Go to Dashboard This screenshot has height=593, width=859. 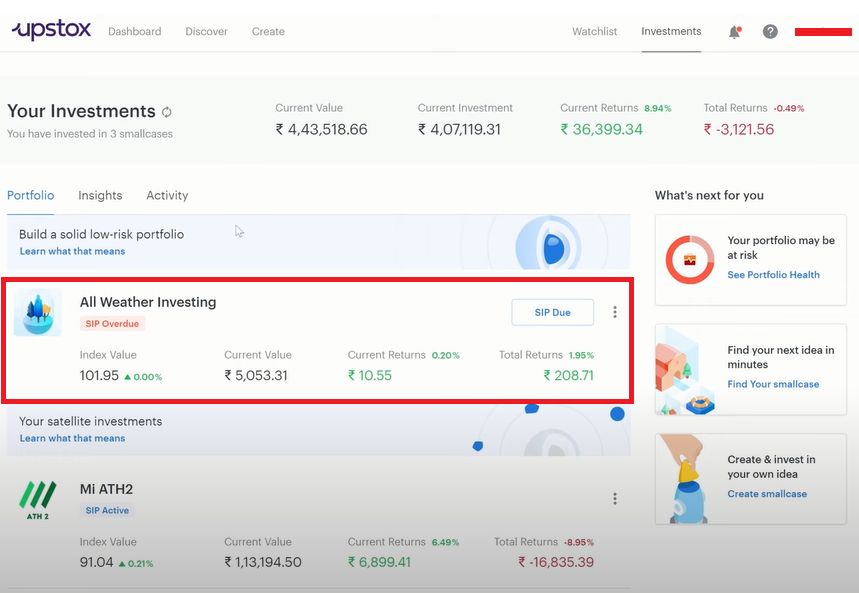pos(135,32)
